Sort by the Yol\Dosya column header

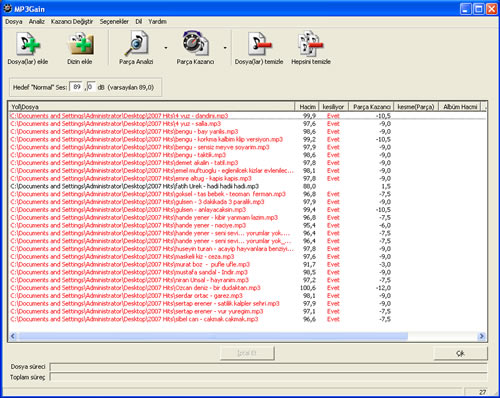click(152, 107)
